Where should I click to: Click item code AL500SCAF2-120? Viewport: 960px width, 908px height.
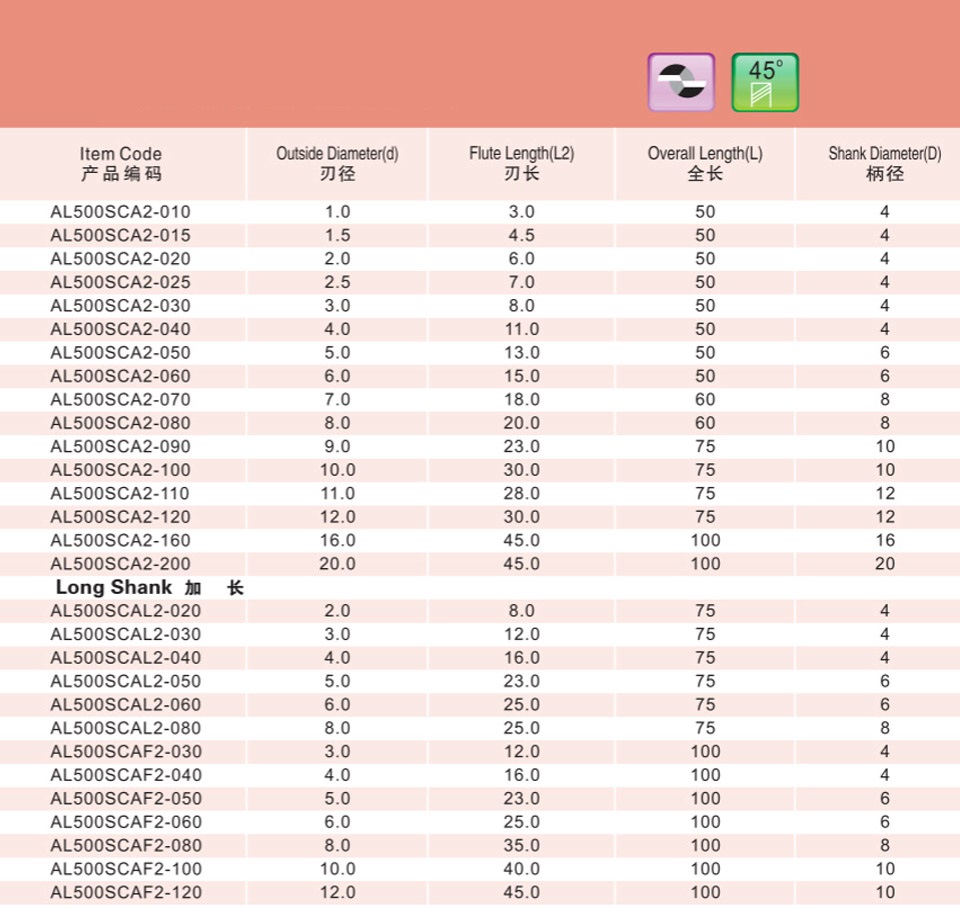click(126, 893)
